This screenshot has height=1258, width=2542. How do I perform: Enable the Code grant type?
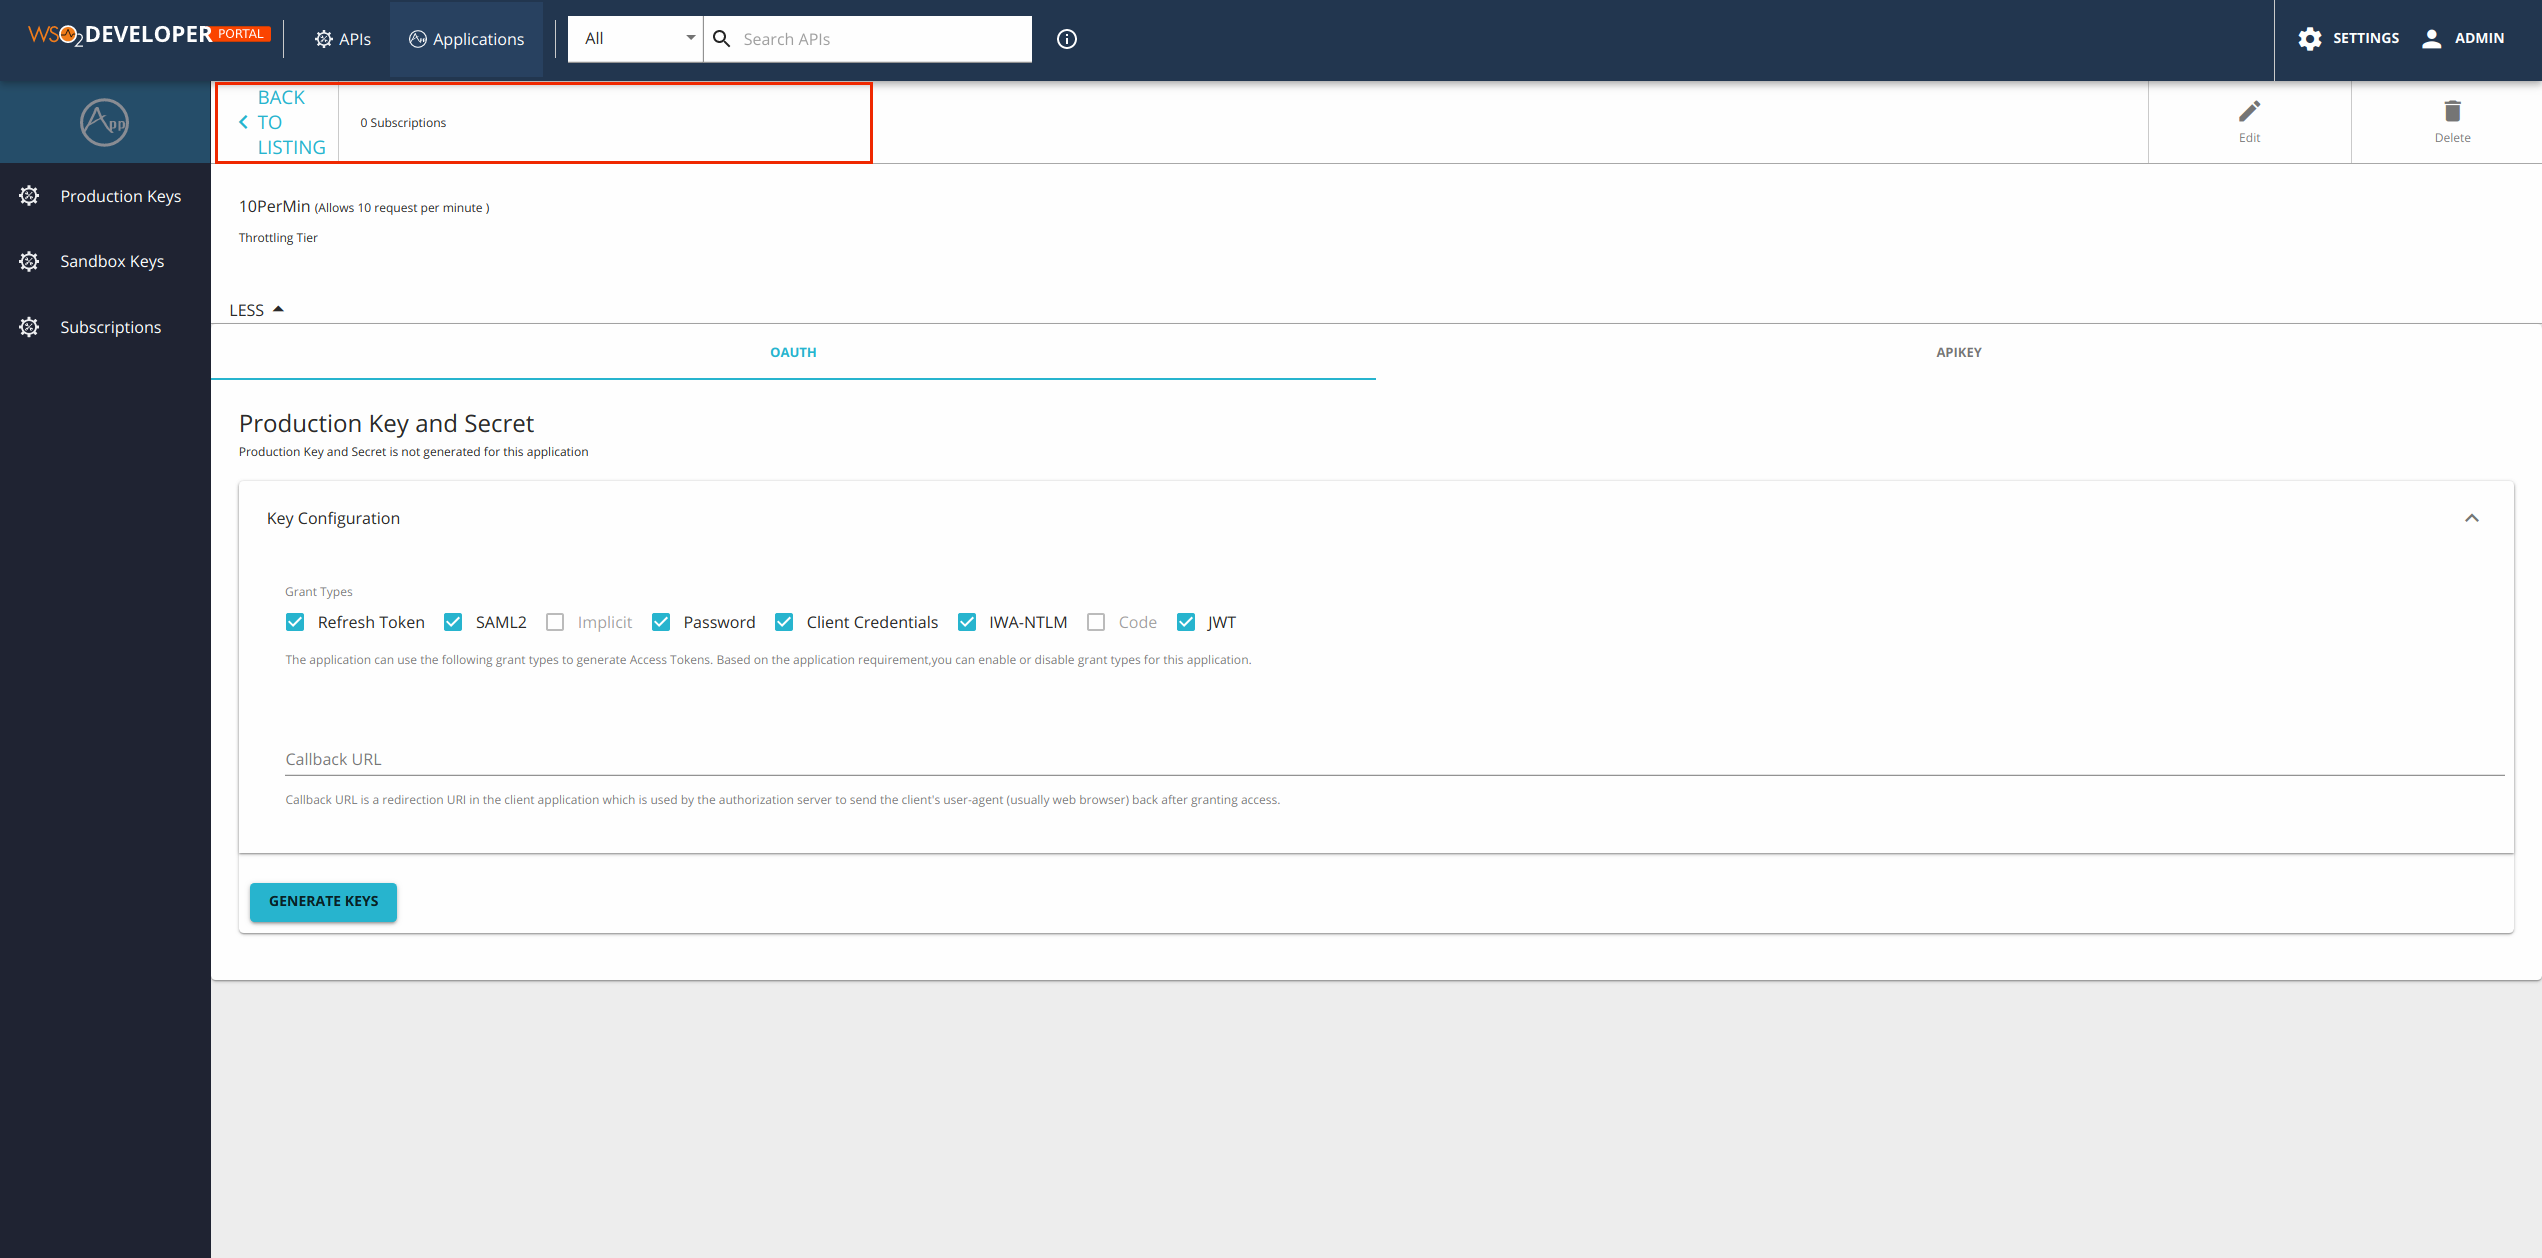coord(1096,621)
